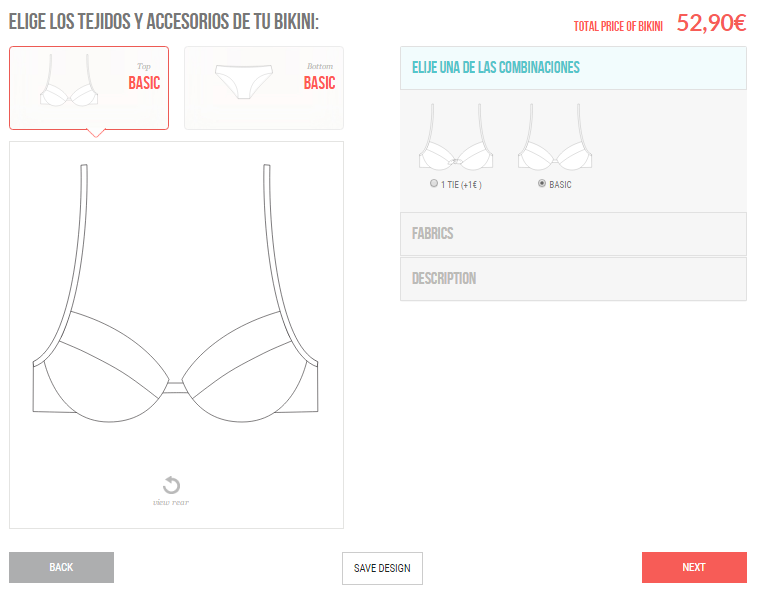Select the BASIC radio button
The image size is (761, 596).
coord(542,183)
